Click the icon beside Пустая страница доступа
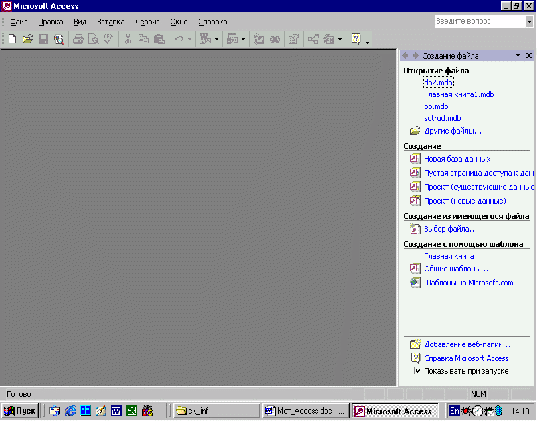This screenshot has height=421, width=537. coord(415,173)
